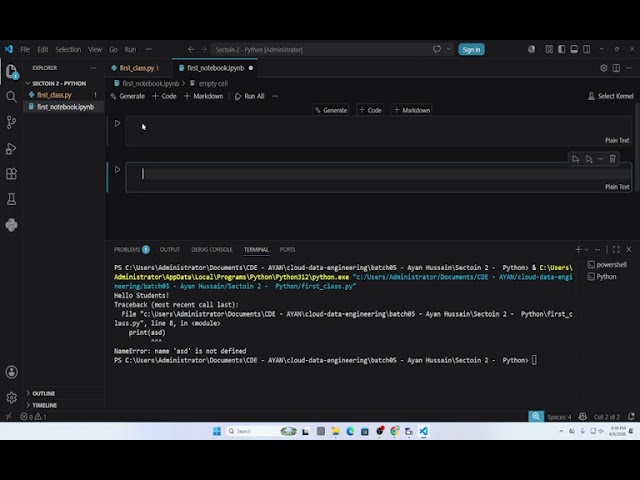Image resolution: width=640 pixels, height=480 pixels.
Task: Add a new terminal with plus icon
Action: [578, 249]
